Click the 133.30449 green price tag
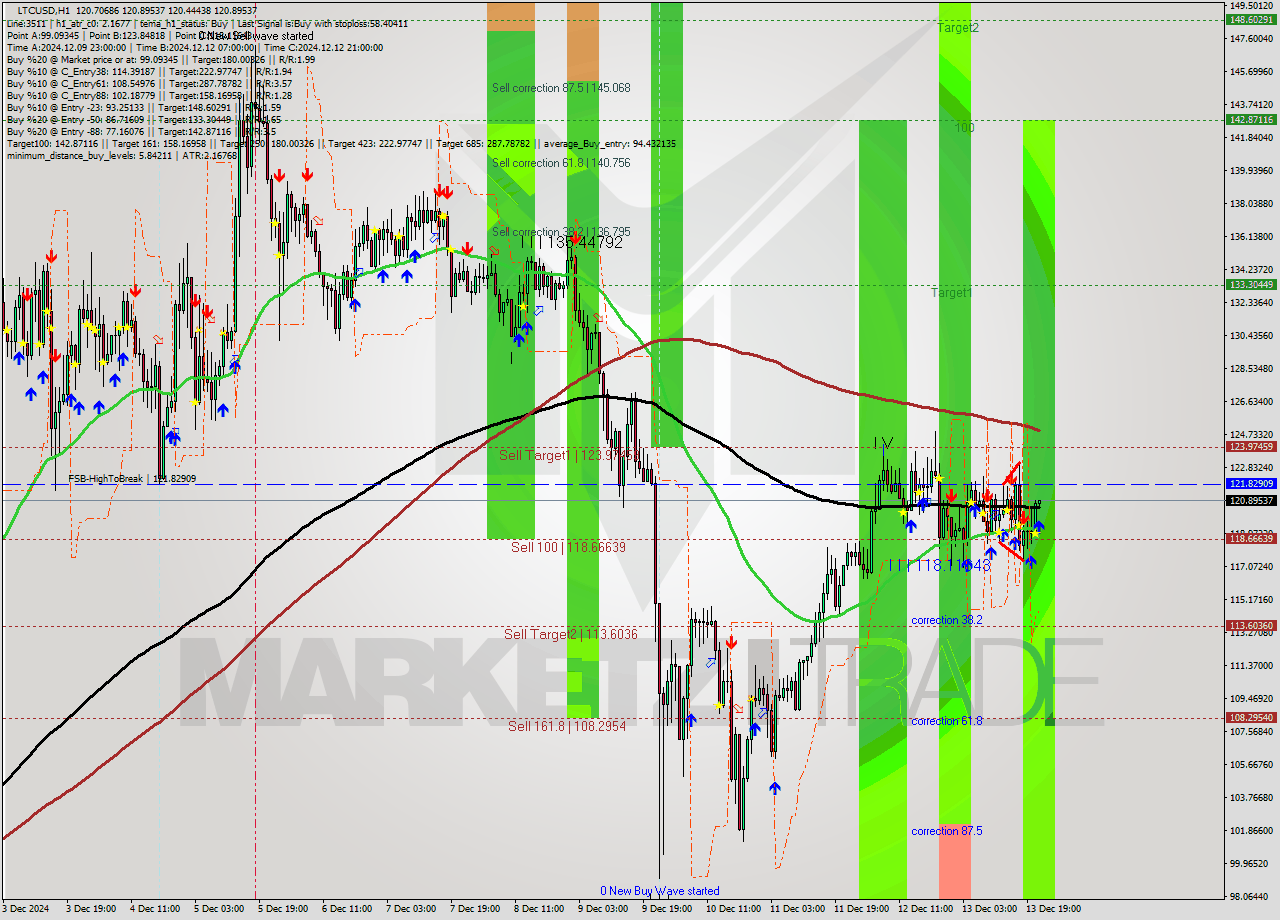The width and height of the screenshot is (1280, 920). coord(1251,285)
